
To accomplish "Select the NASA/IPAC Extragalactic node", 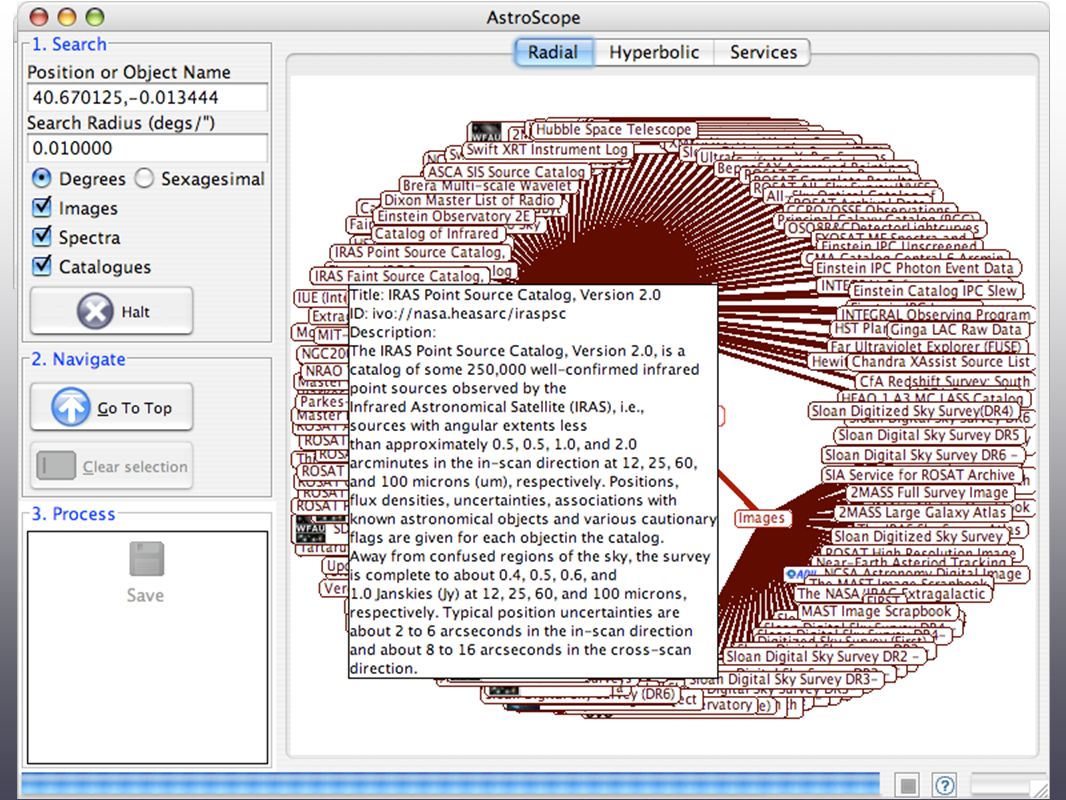I will click(x=892, y=593).
